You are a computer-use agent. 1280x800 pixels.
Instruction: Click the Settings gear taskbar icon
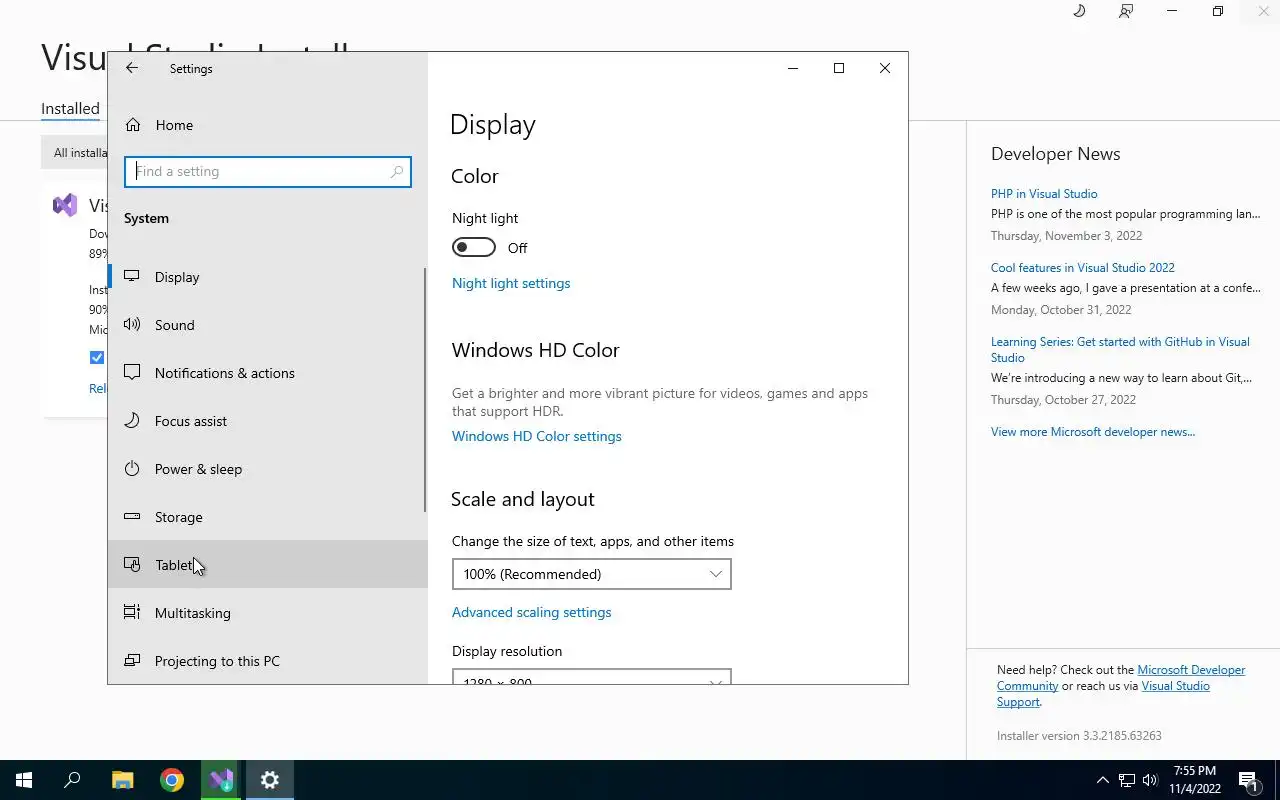[270, 780]
